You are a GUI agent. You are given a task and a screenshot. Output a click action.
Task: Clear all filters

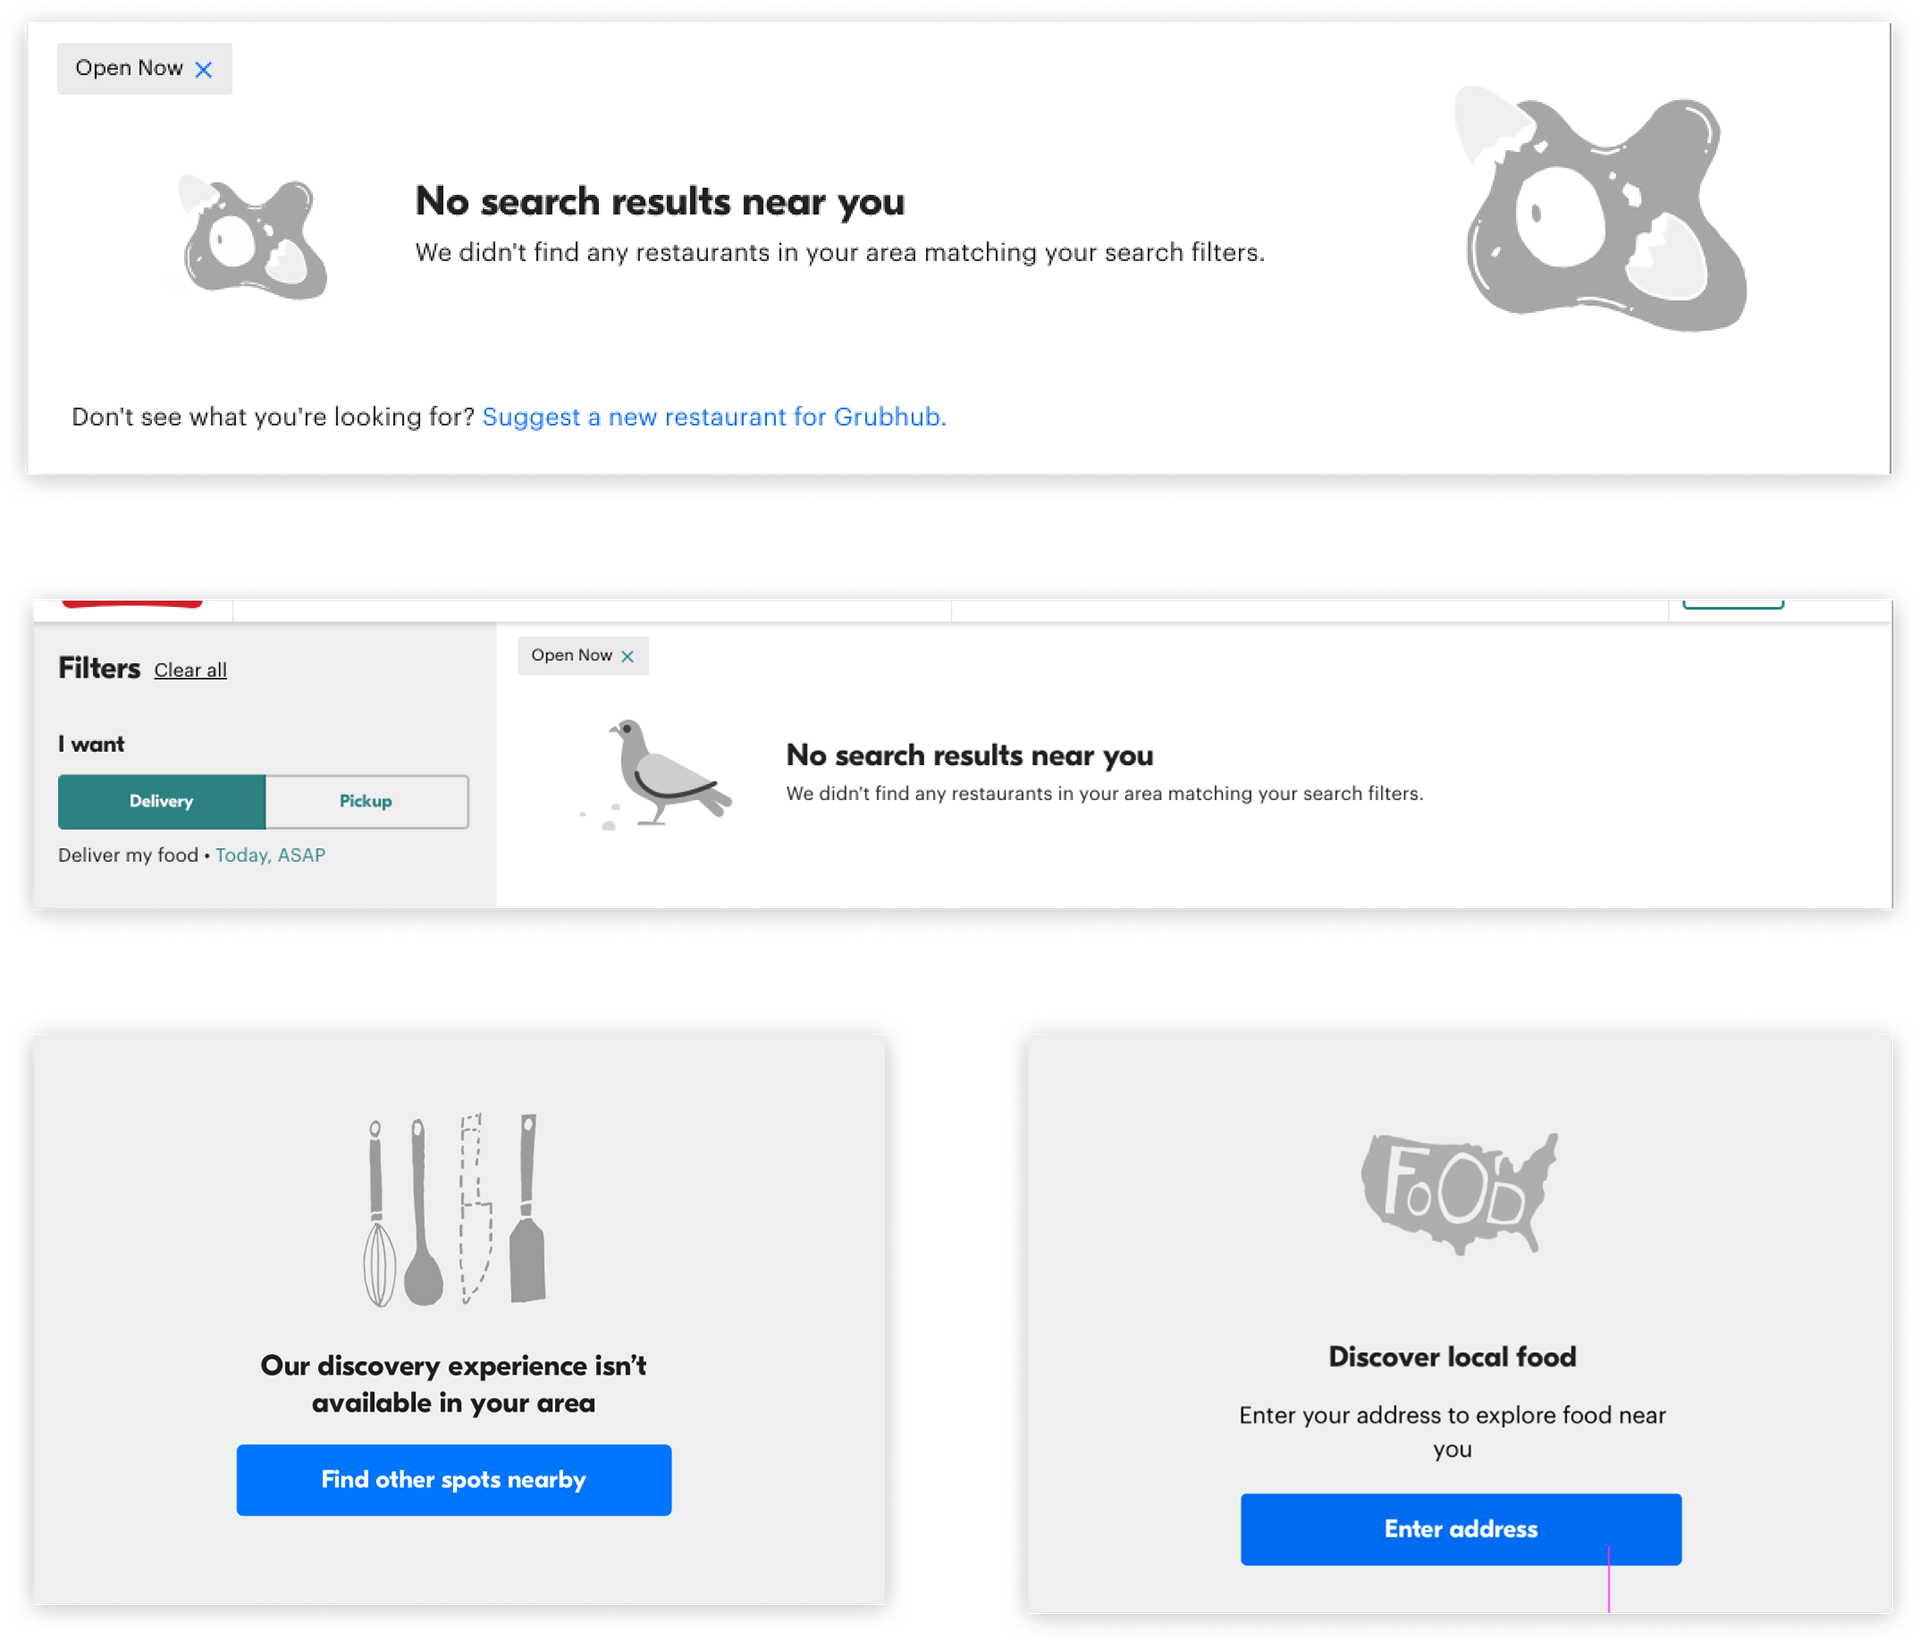click(190, 670)
